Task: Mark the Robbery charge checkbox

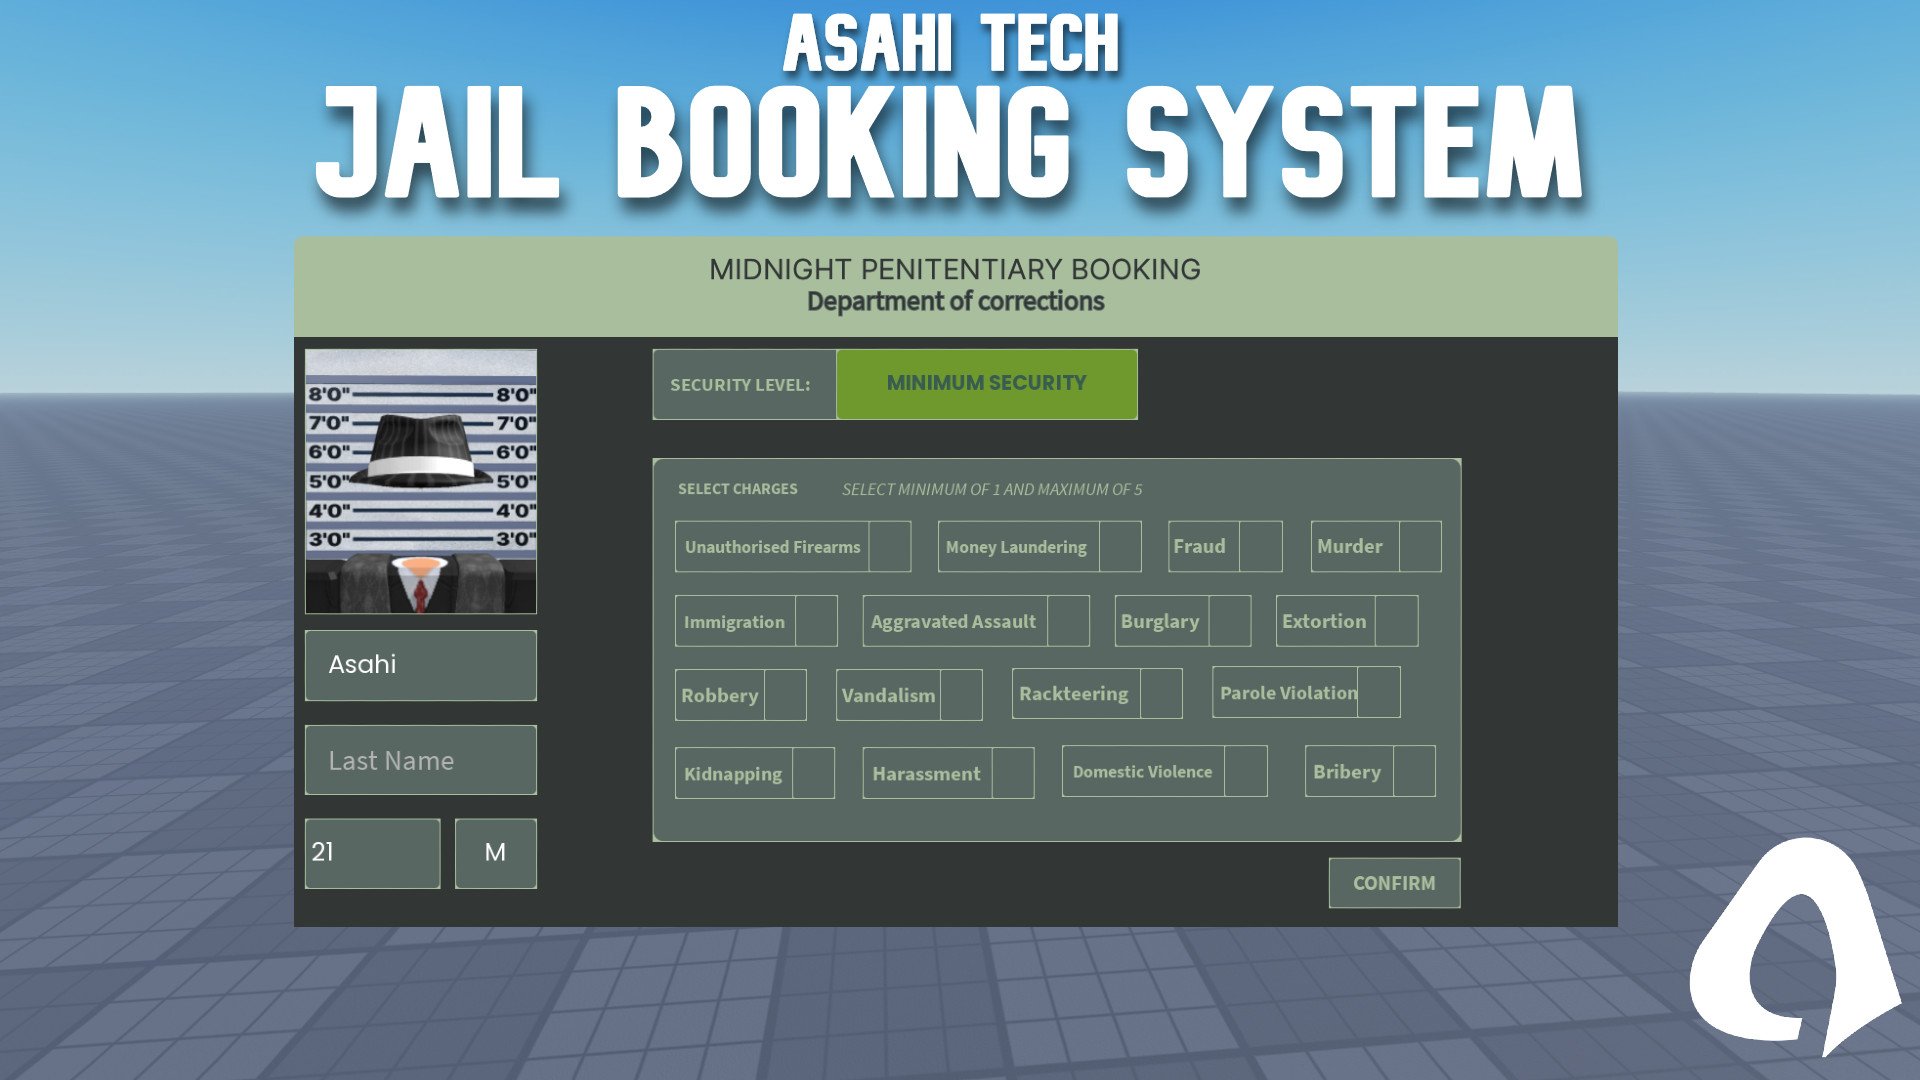Action: point(785,695)
